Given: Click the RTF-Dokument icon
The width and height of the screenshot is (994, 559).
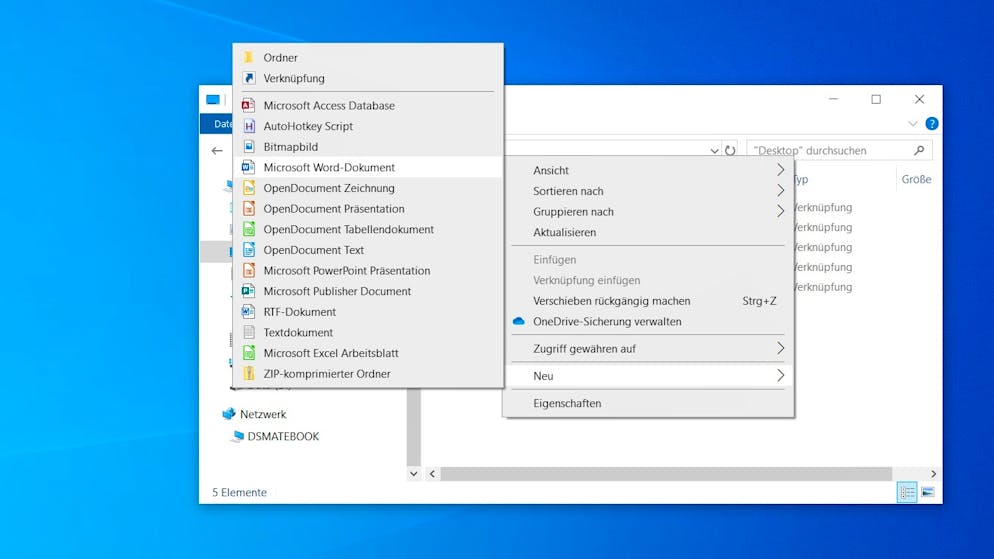Looking at the screenshot, I should (x=248, y=312).
